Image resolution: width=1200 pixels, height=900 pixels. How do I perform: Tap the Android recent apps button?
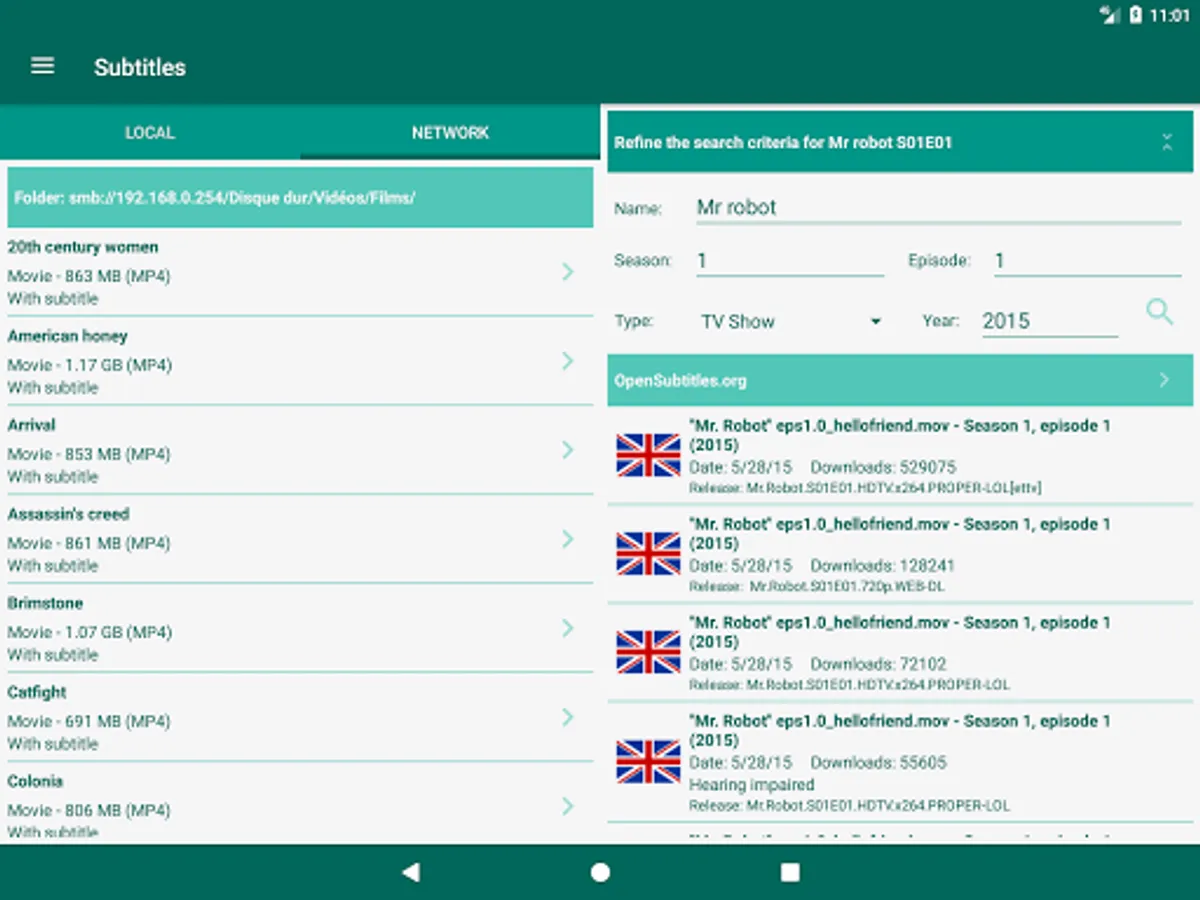click(790, 872)
